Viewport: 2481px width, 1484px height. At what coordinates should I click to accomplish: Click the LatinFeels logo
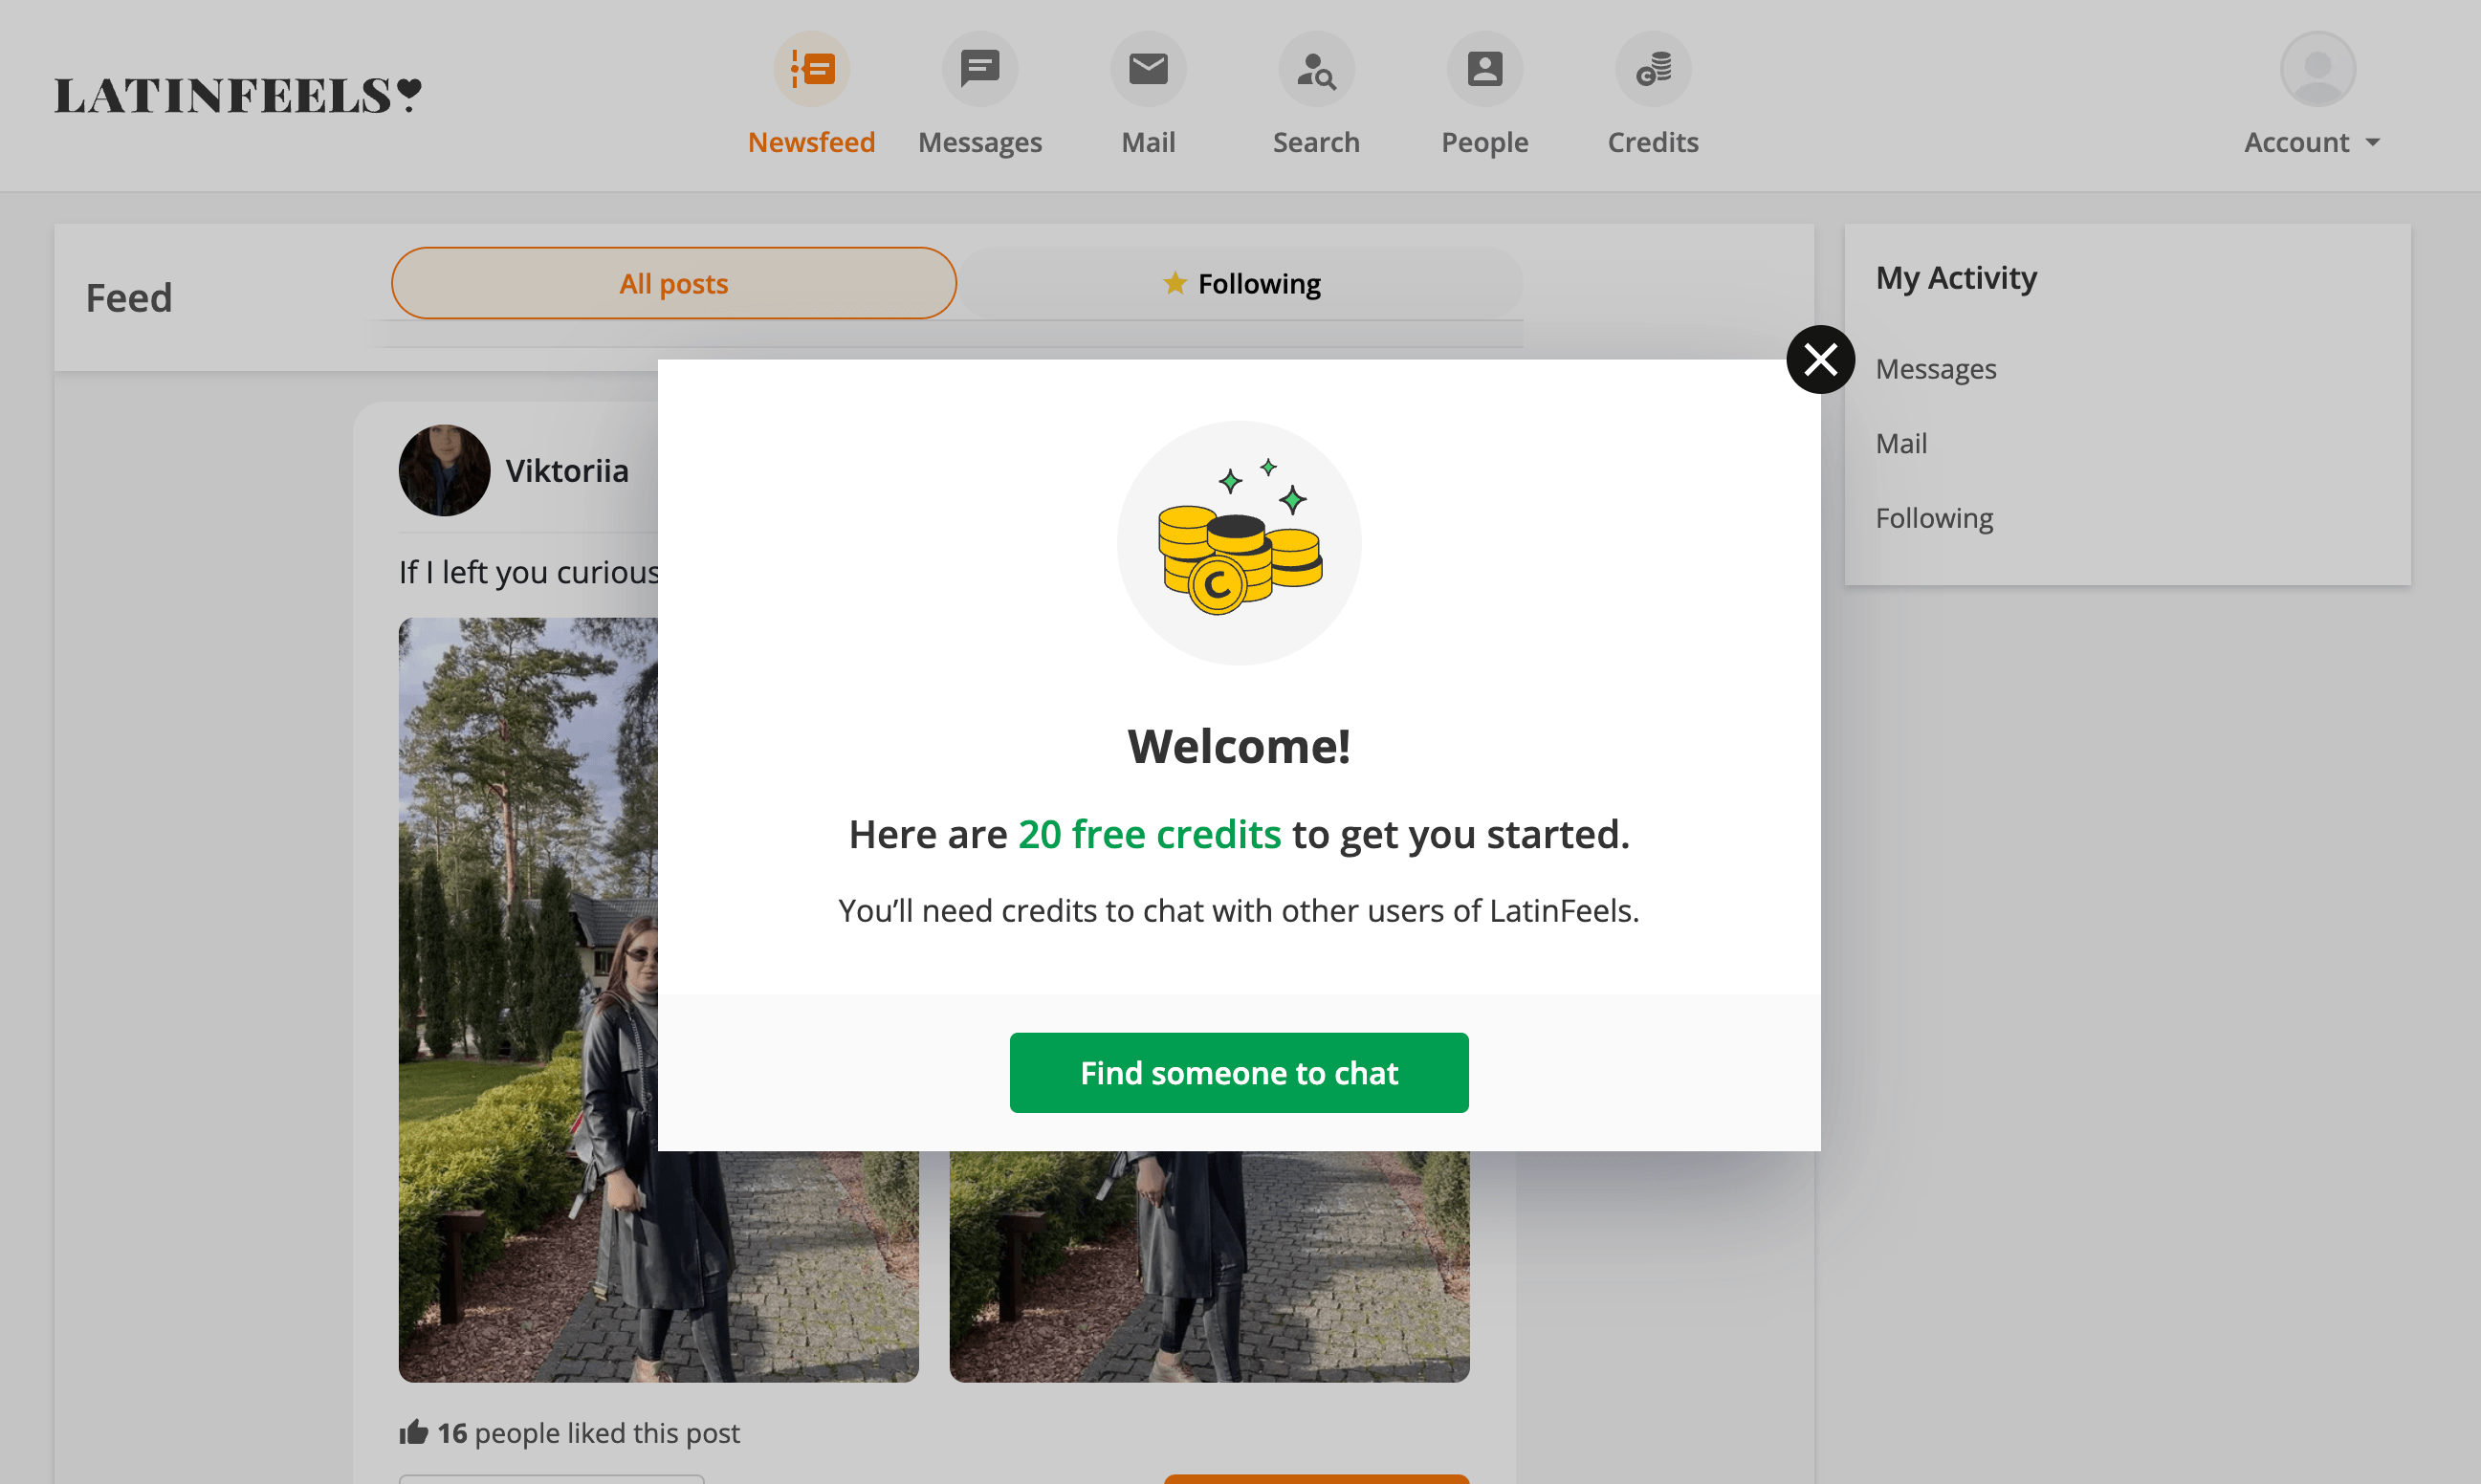[238, 96]
